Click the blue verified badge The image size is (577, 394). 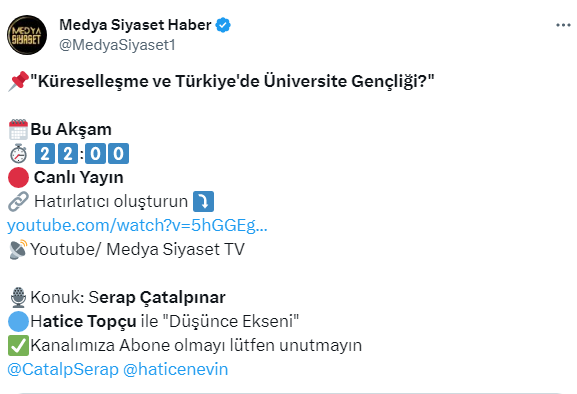[x=223, y=25]
